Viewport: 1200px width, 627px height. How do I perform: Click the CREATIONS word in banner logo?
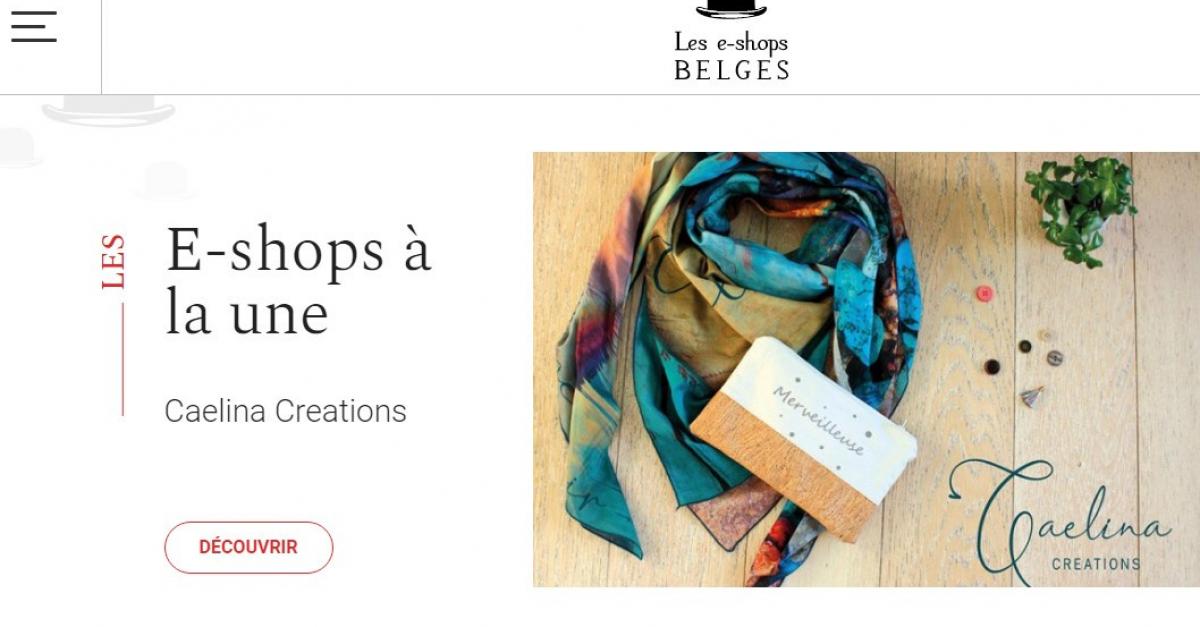tap(1095, 564)
